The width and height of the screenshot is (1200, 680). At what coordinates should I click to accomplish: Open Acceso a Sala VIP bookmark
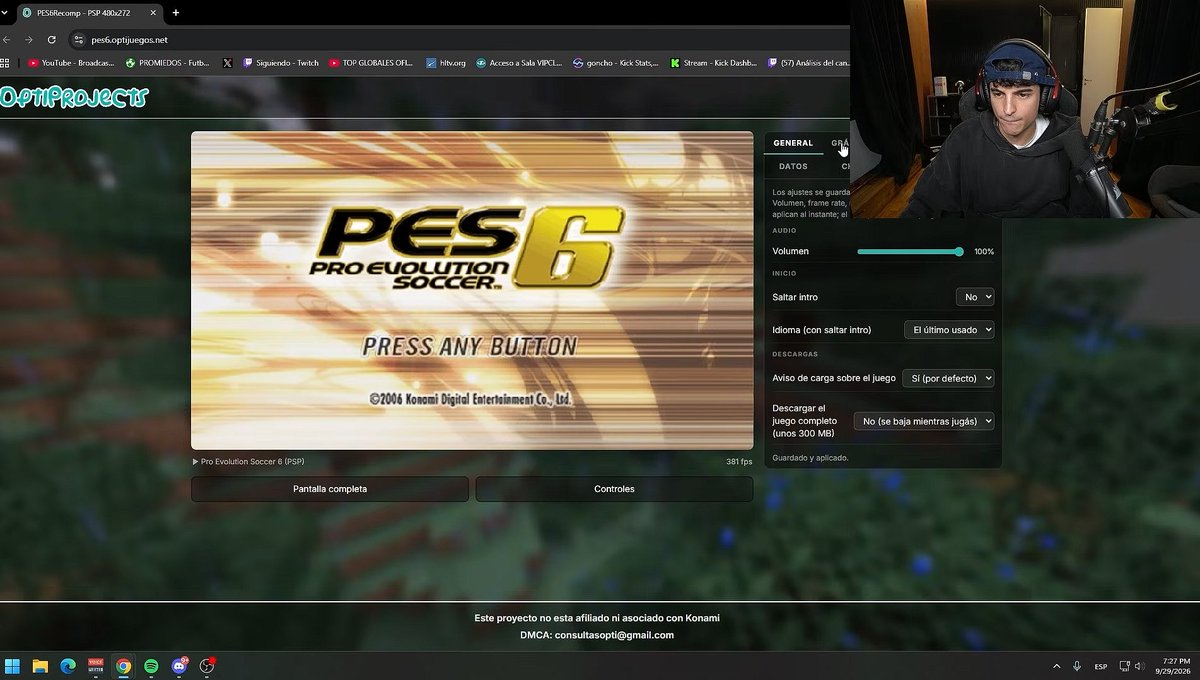click(519, 63)
